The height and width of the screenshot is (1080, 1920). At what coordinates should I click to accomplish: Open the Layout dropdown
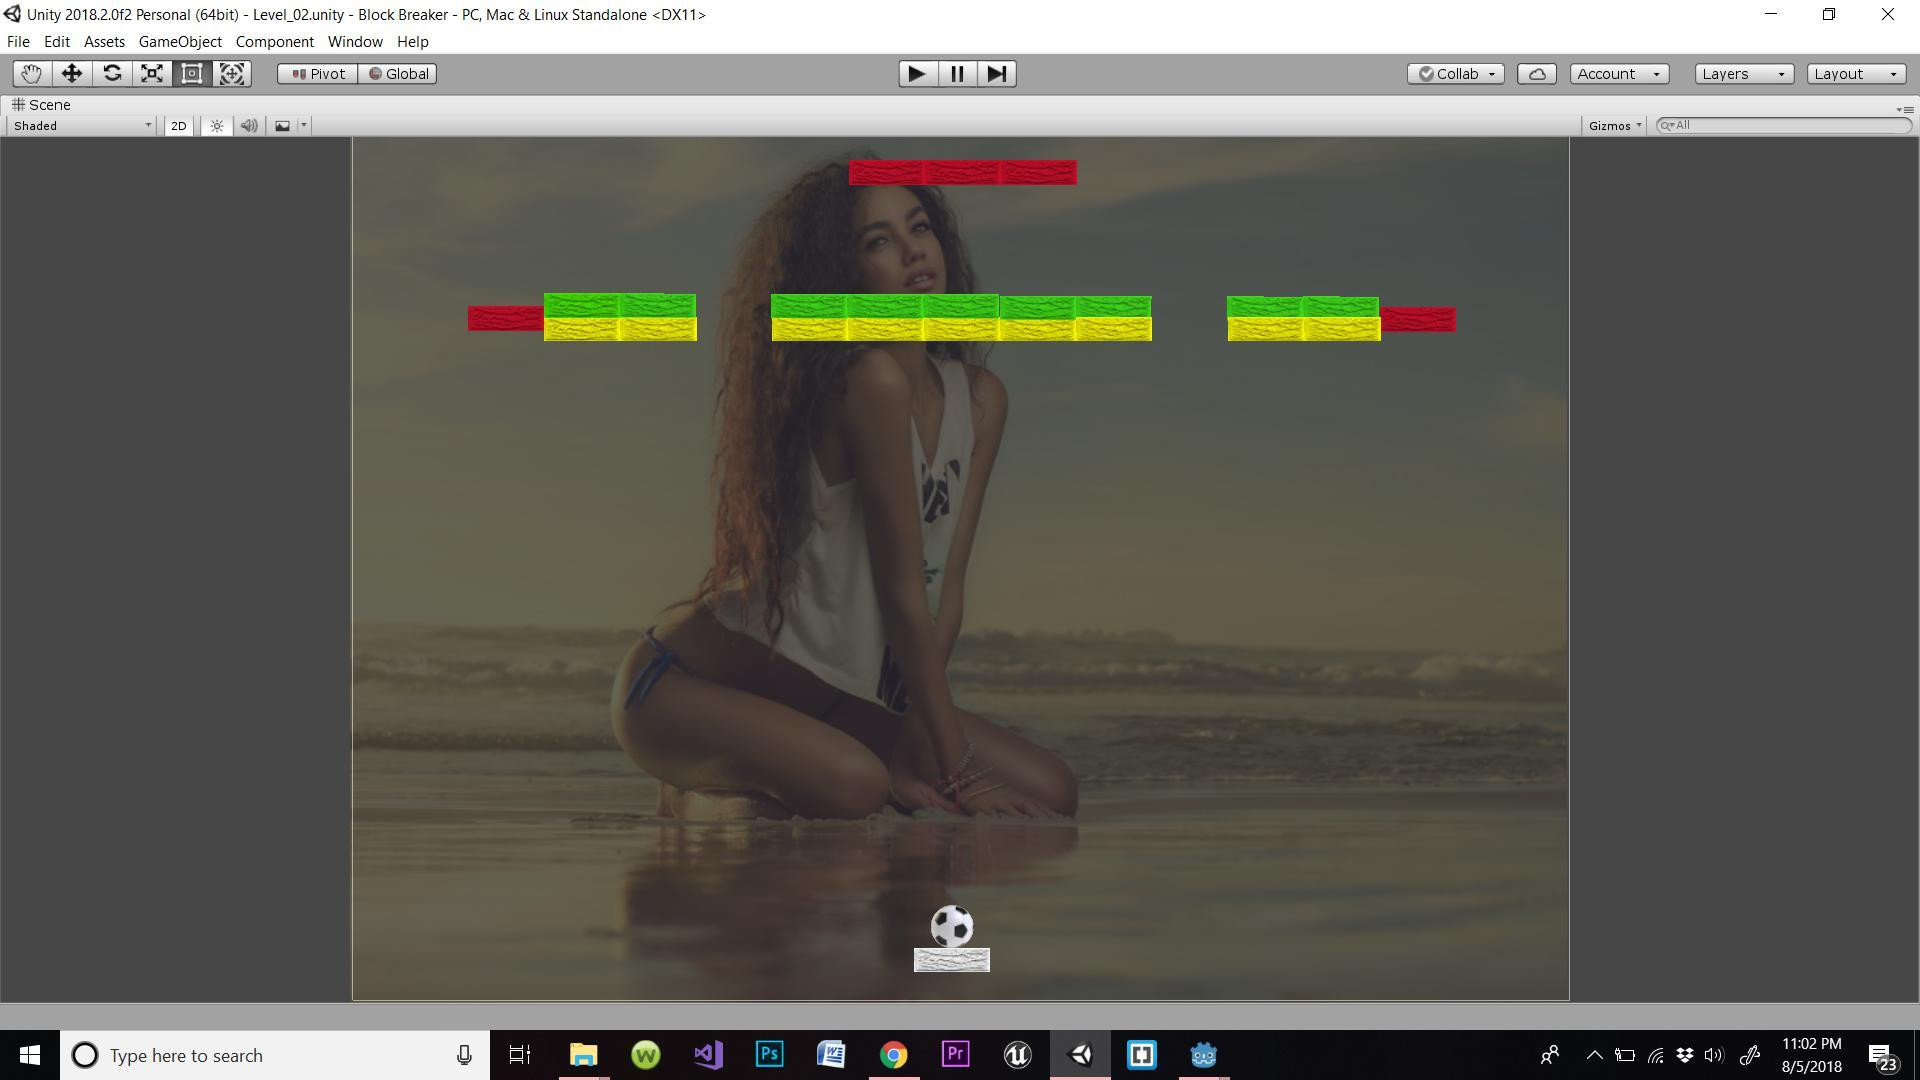pos(1856,74)
